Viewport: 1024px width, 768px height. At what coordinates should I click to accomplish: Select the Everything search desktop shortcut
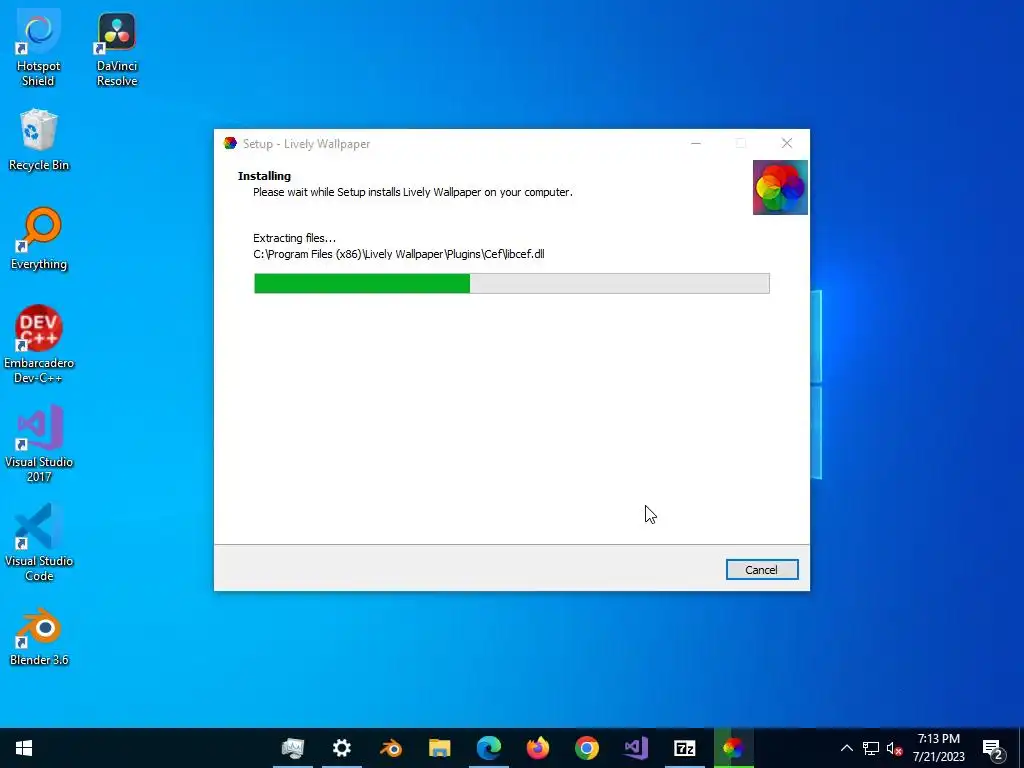coord(39,238)
